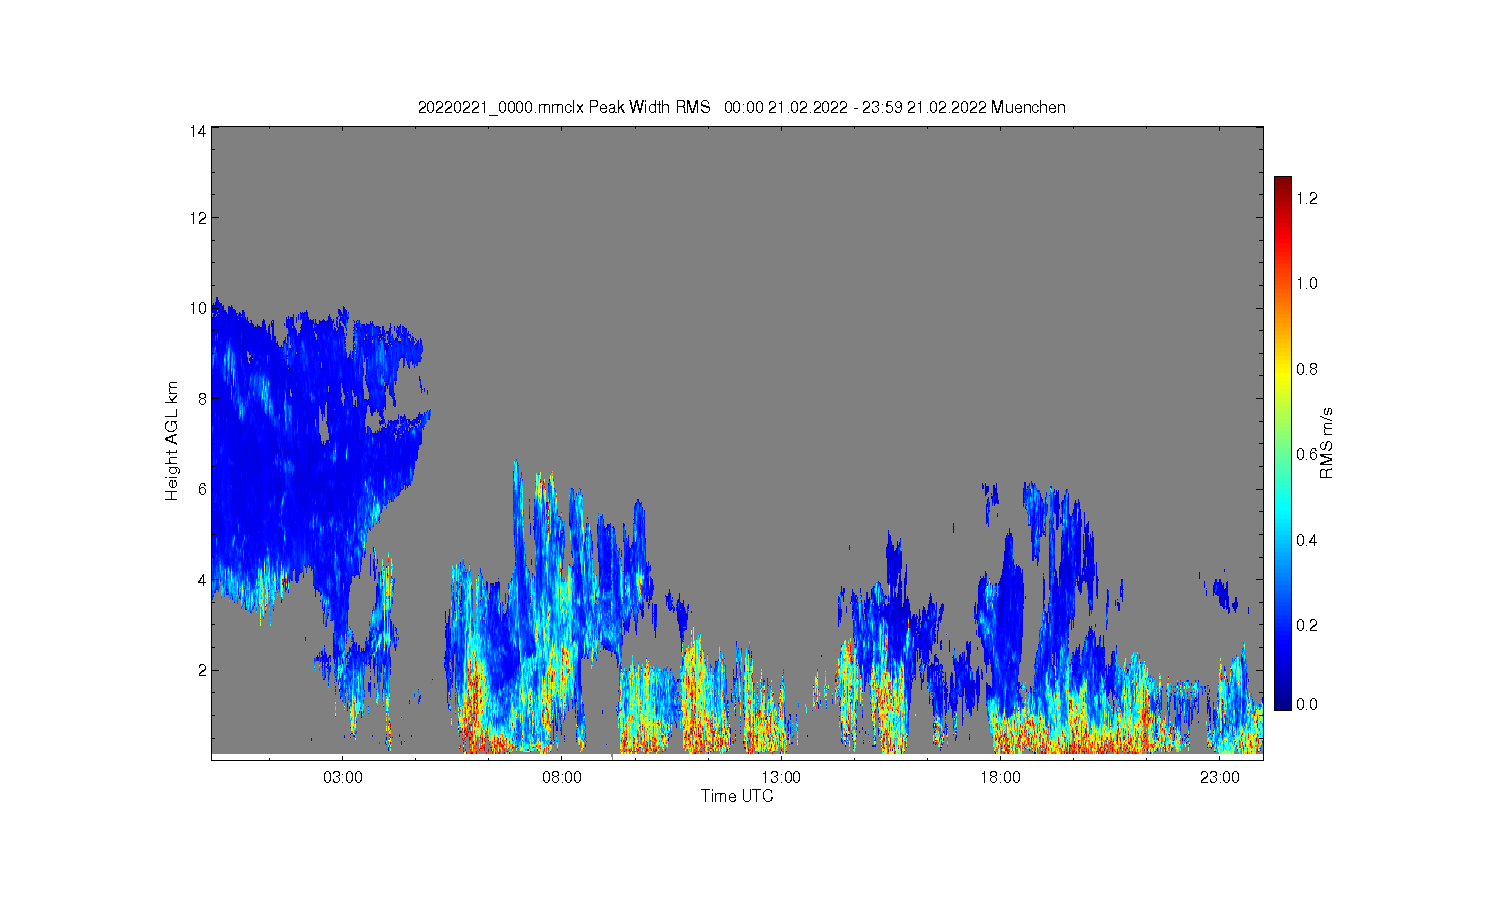This screenshot has height=900, width=1500.
Task: Click the plot title text
Action: click(741, 107)
